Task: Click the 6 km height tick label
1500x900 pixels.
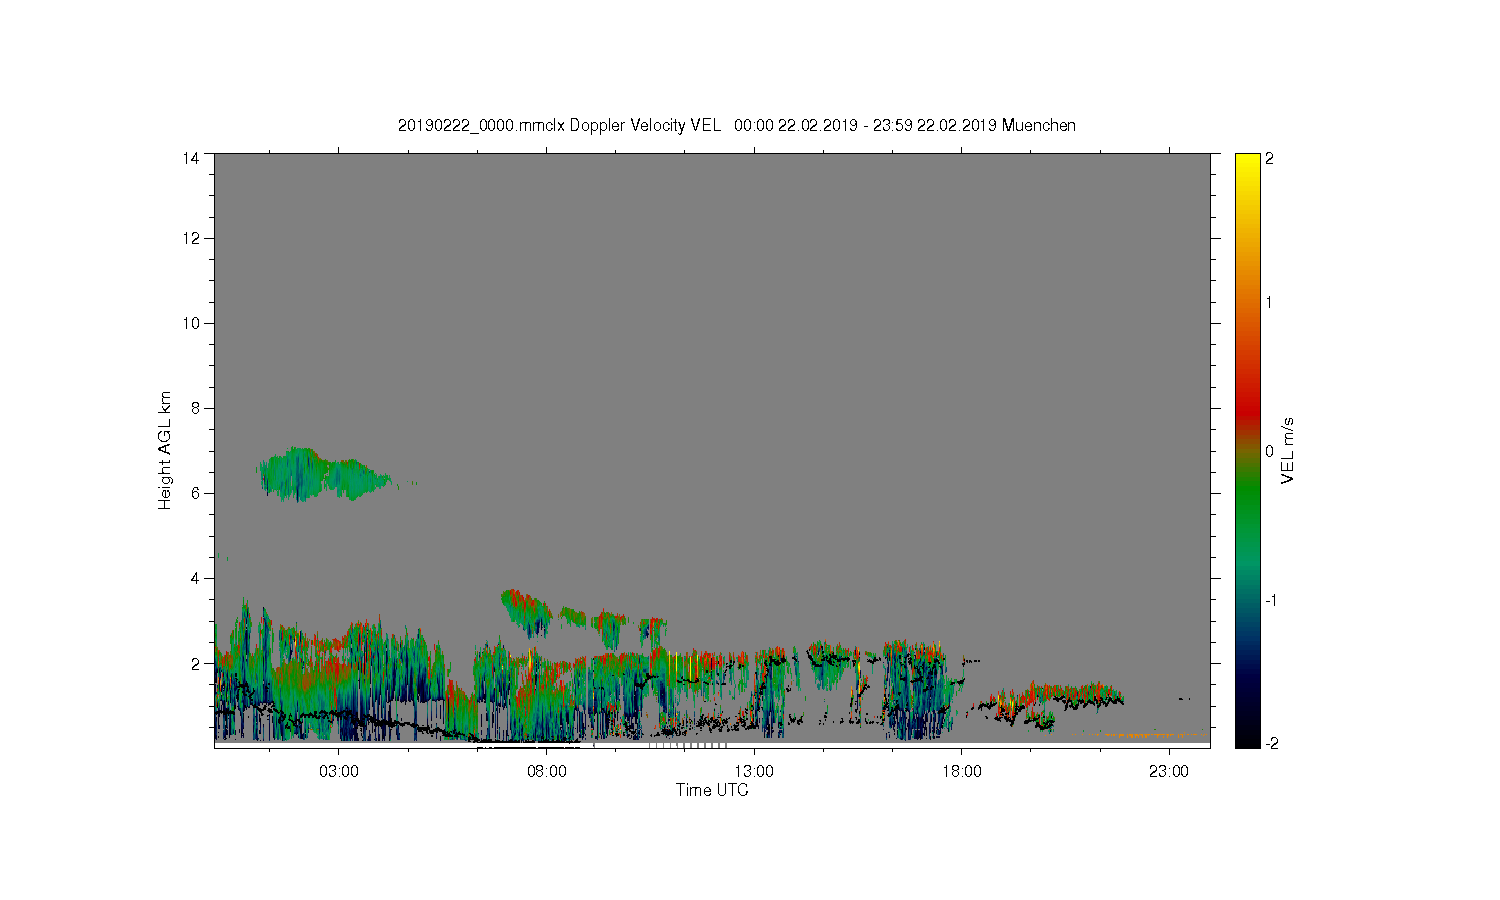Action: click(x=194, y=493)
